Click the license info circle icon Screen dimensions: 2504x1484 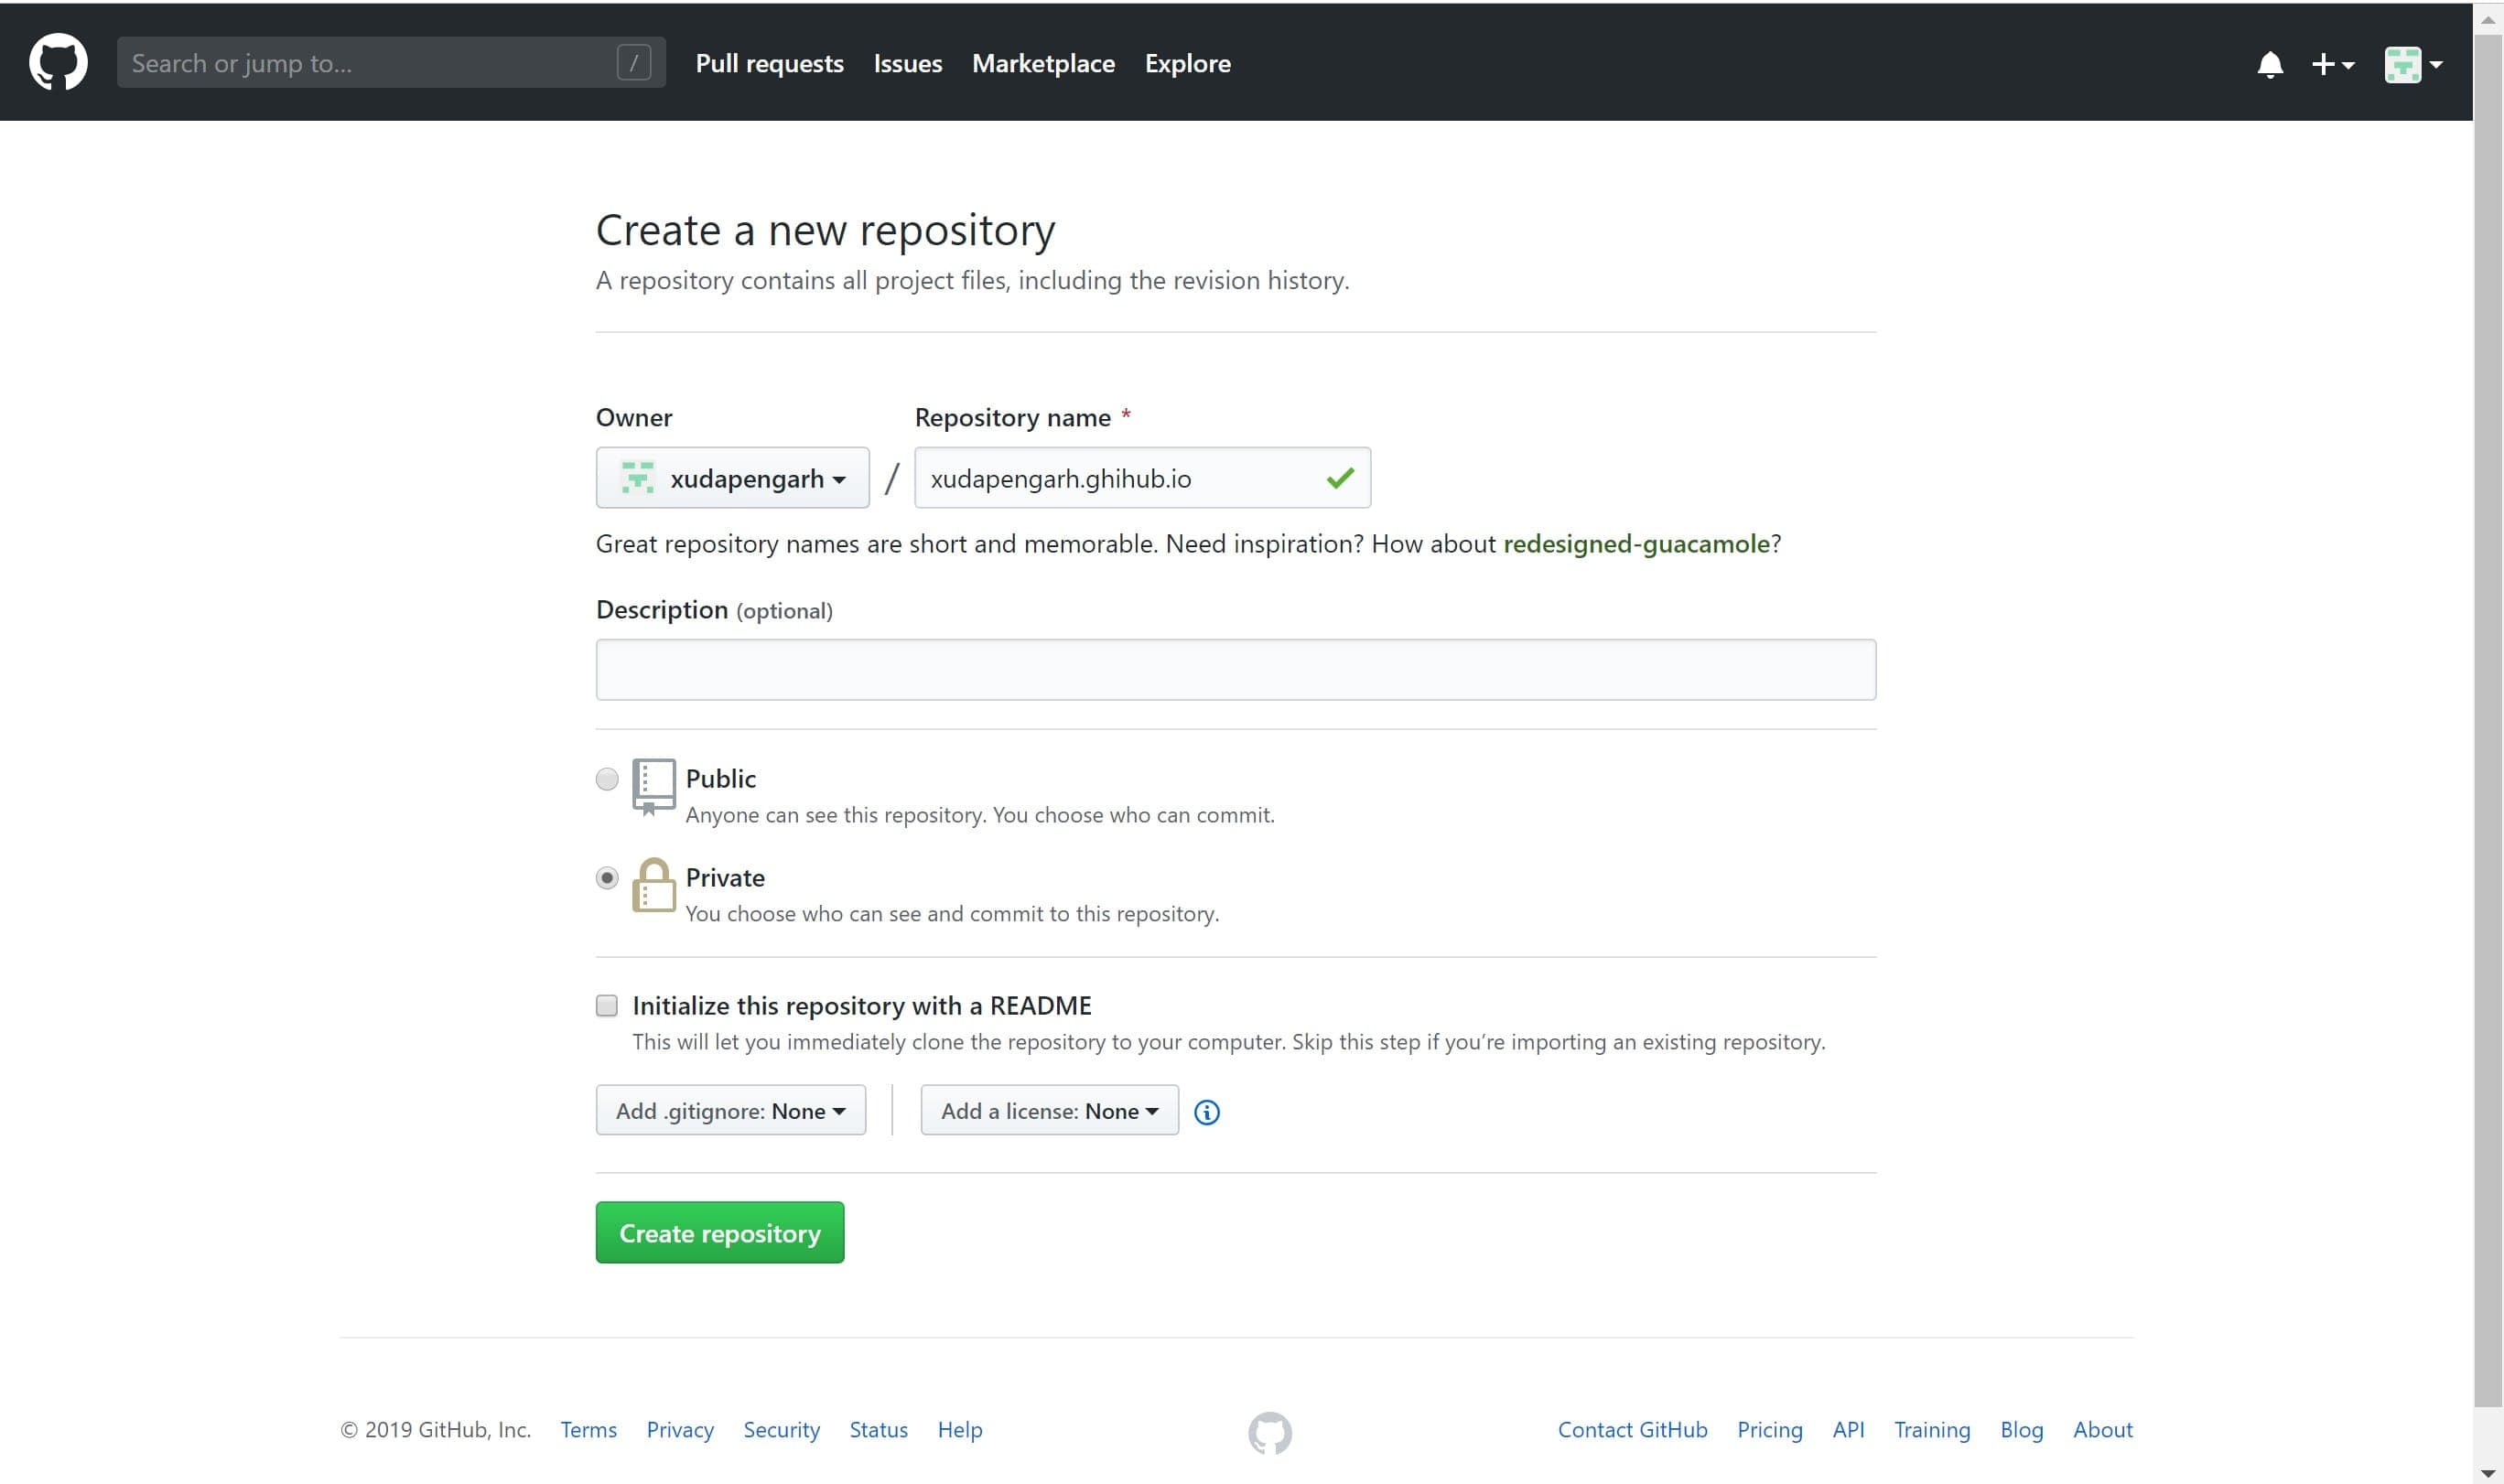(1207, 1112)
